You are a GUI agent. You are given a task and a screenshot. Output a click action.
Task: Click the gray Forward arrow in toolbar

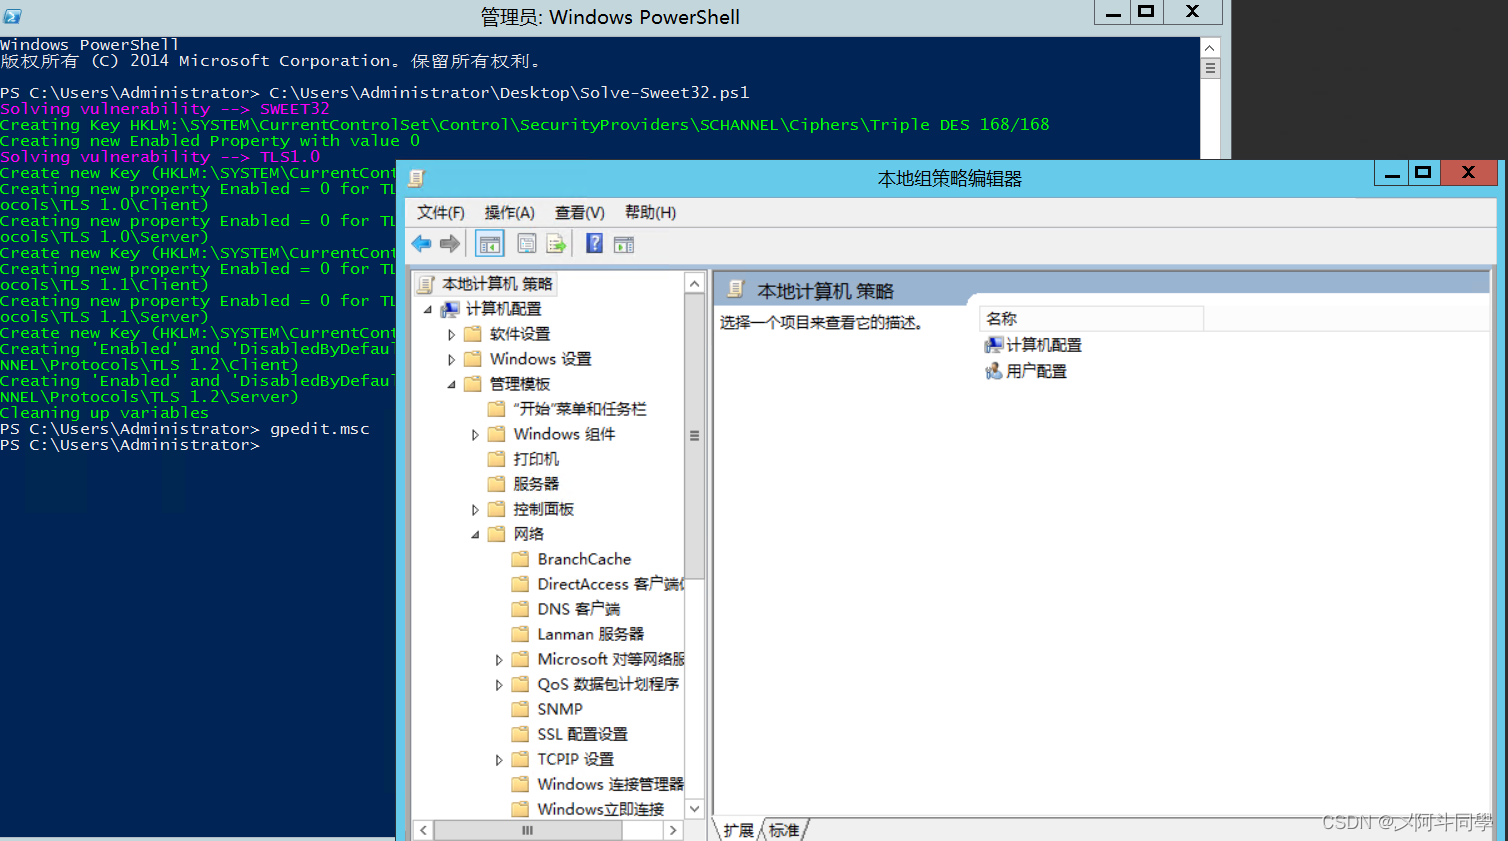click(450, 244)
